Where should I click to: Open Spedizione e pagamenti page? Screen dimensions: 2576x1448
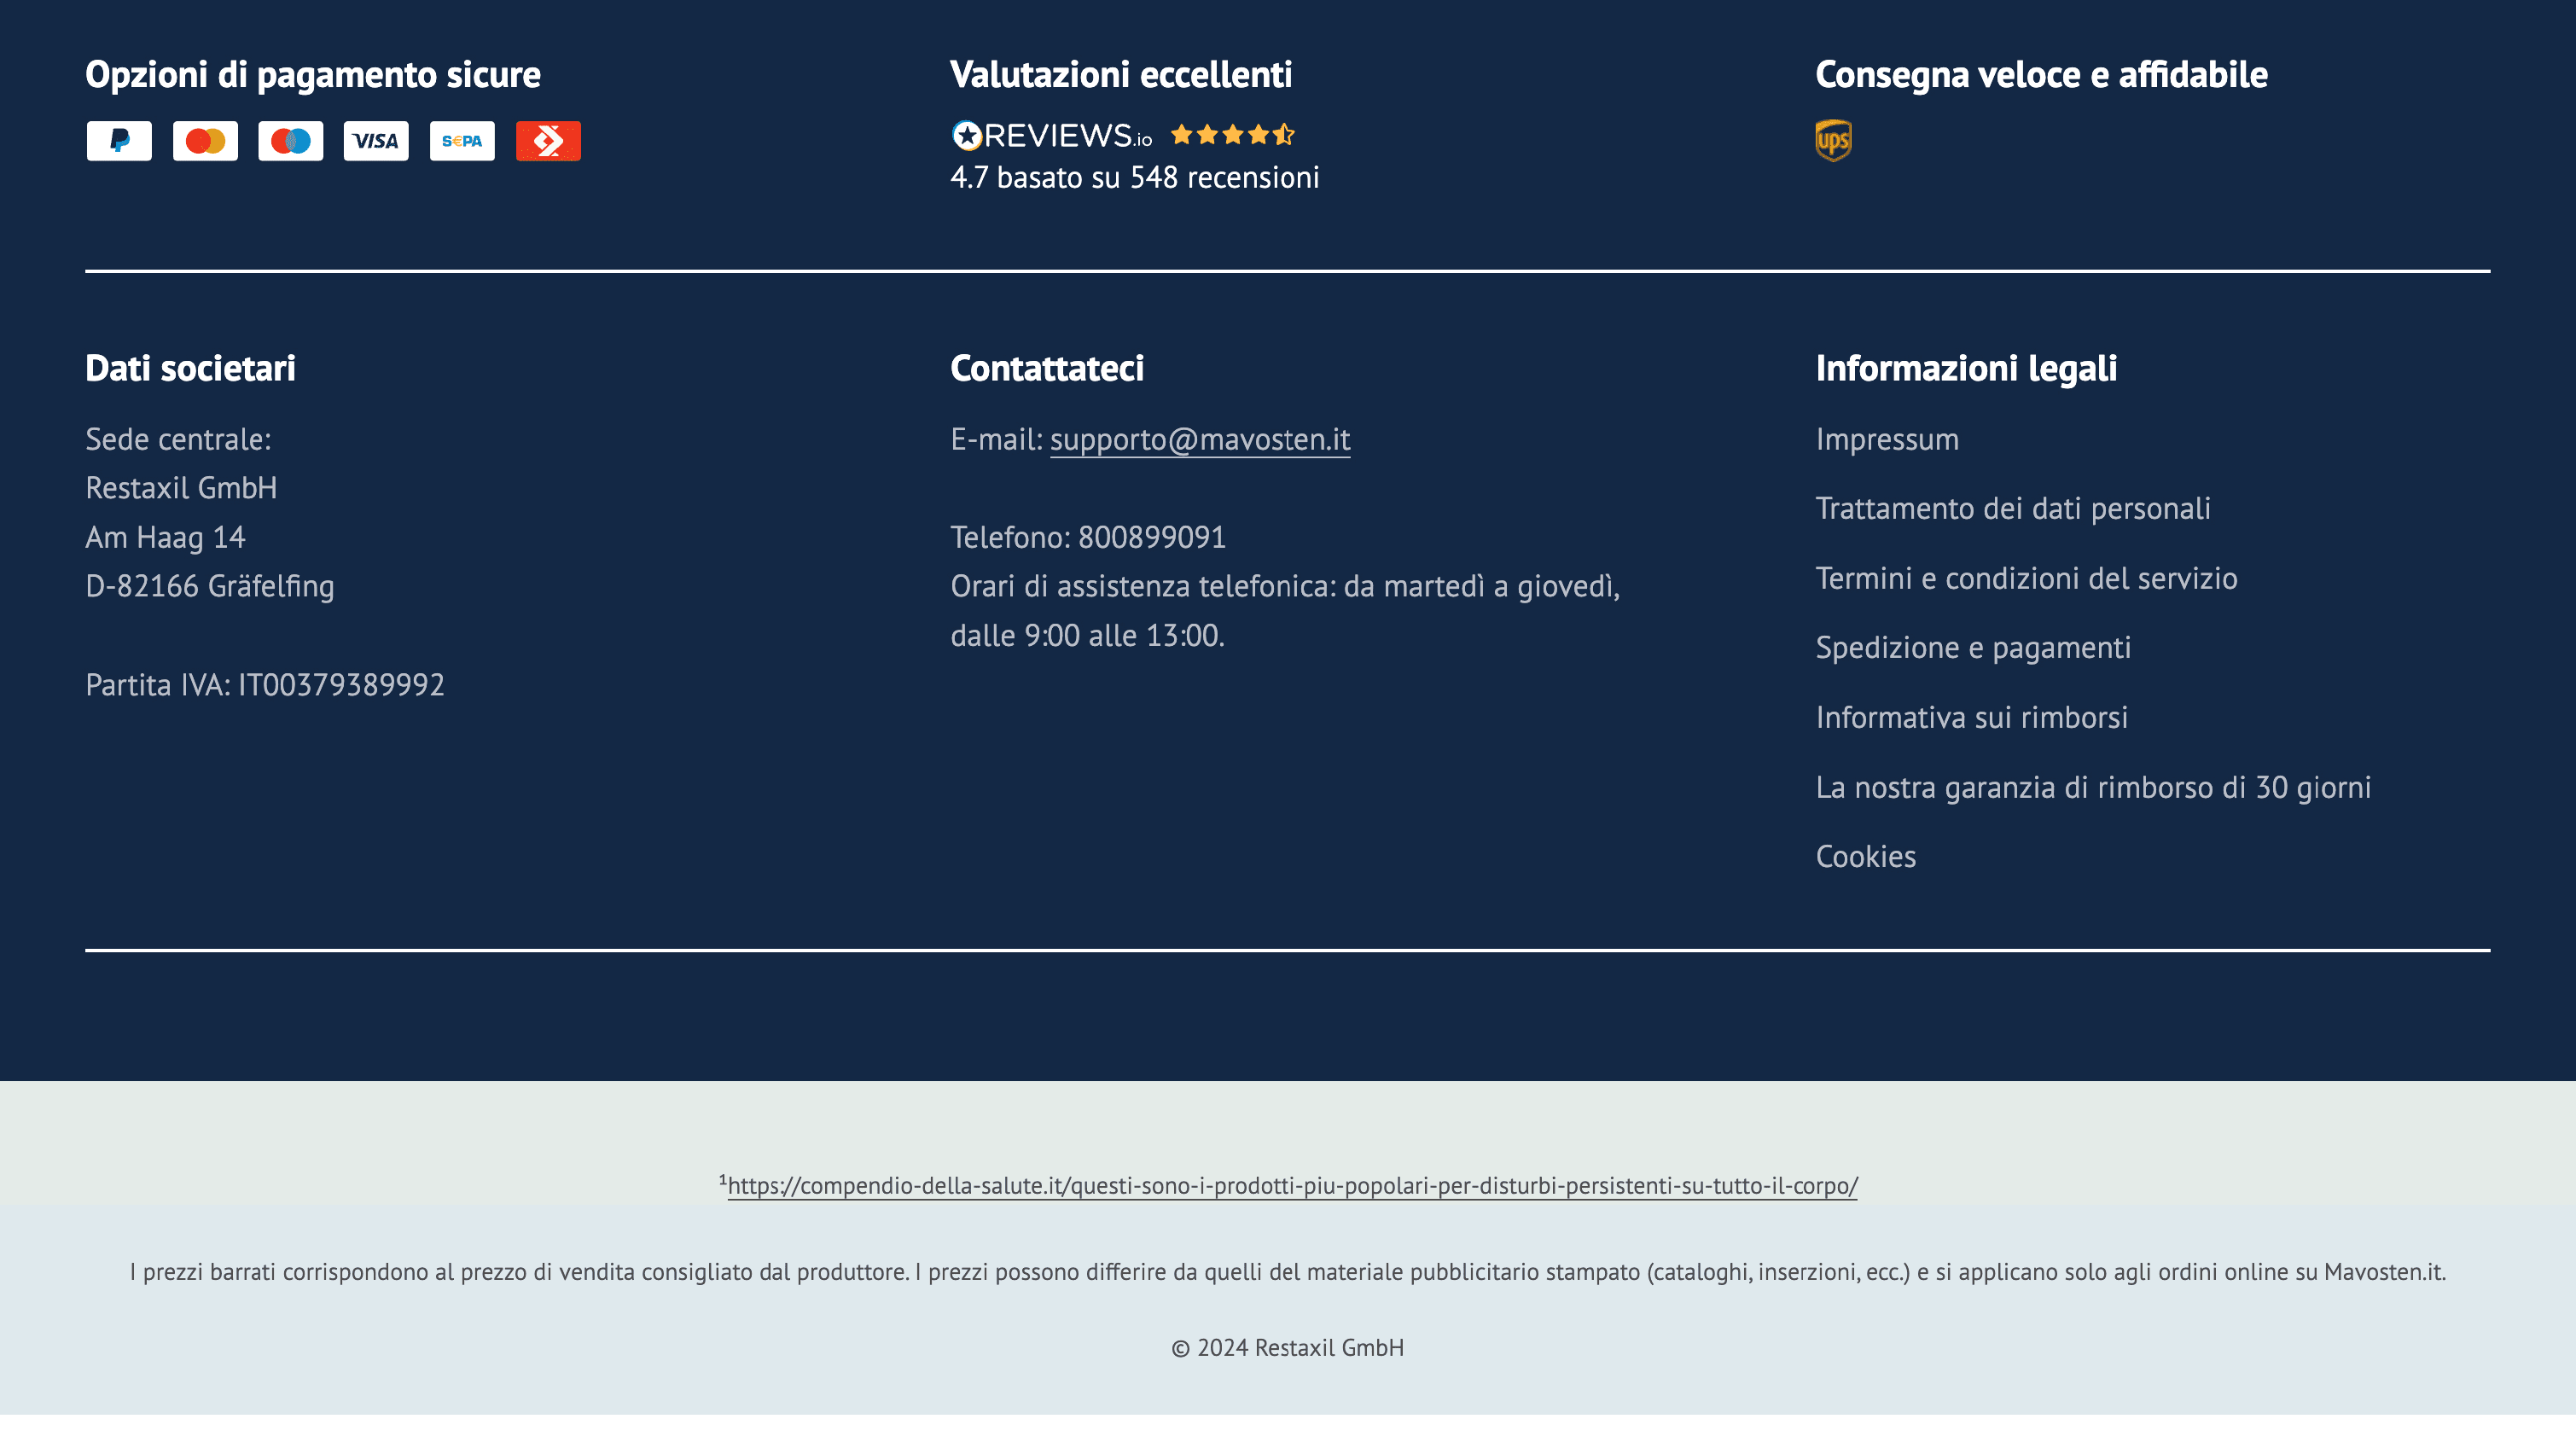pyautogui.click(x=1973, y=647)
